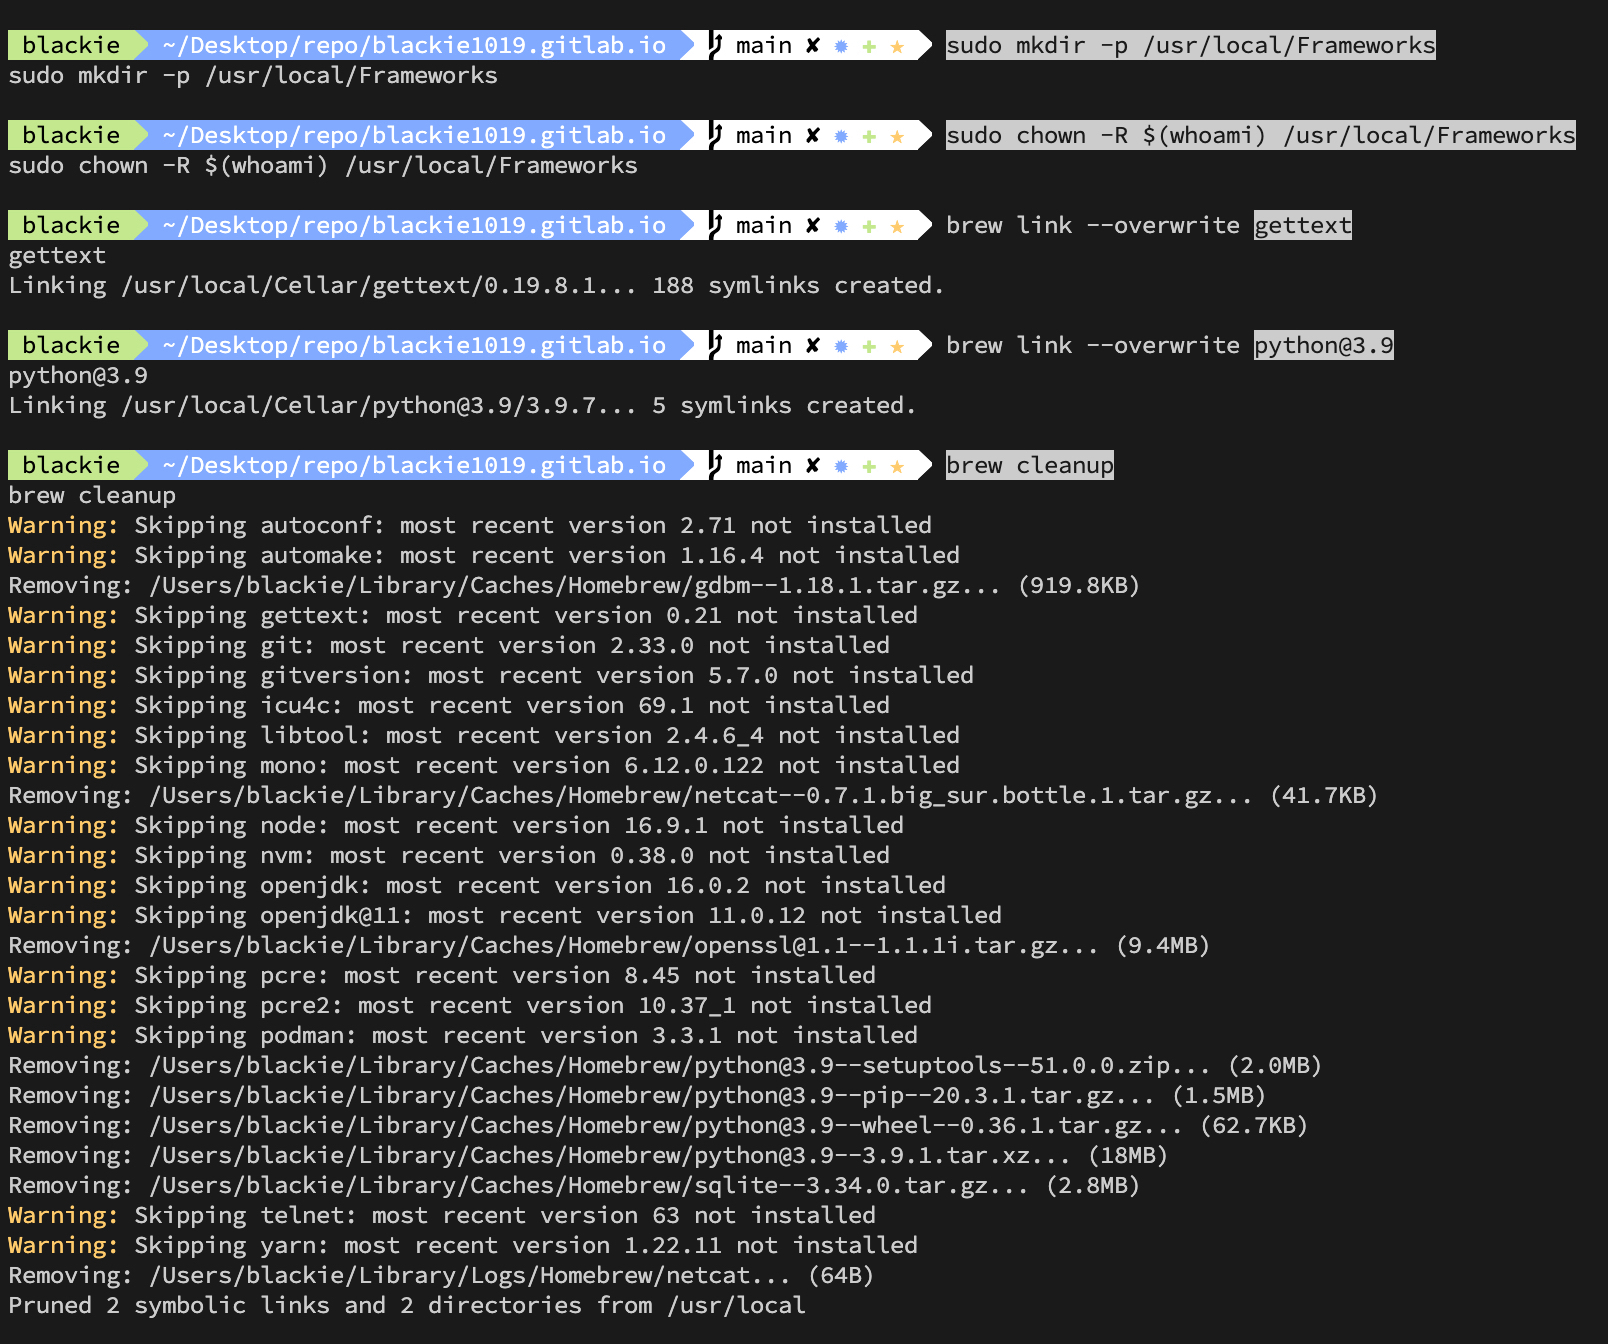
Task: Click the highlighted "brew cleanup" command
Action: [1029, 465]
